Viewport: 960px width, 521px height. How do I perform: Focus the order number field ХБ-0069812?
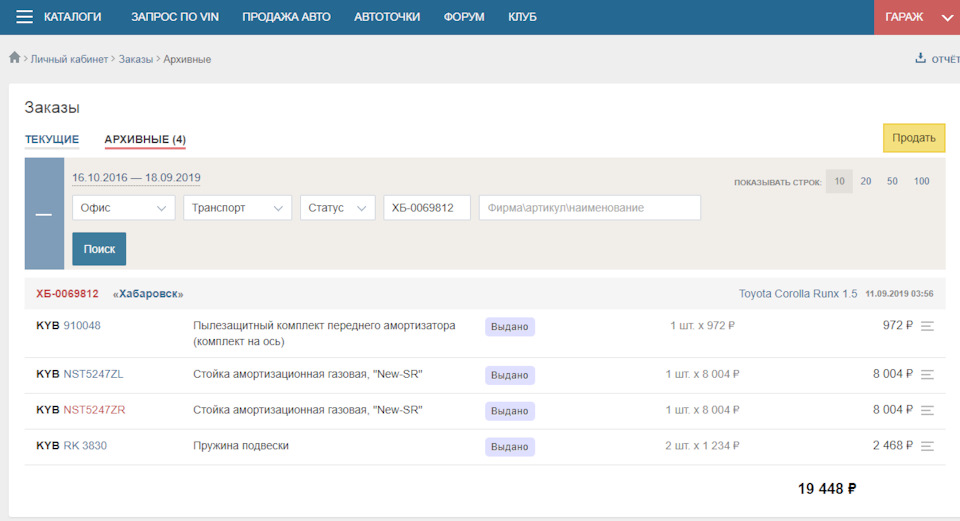click(427, 208)
